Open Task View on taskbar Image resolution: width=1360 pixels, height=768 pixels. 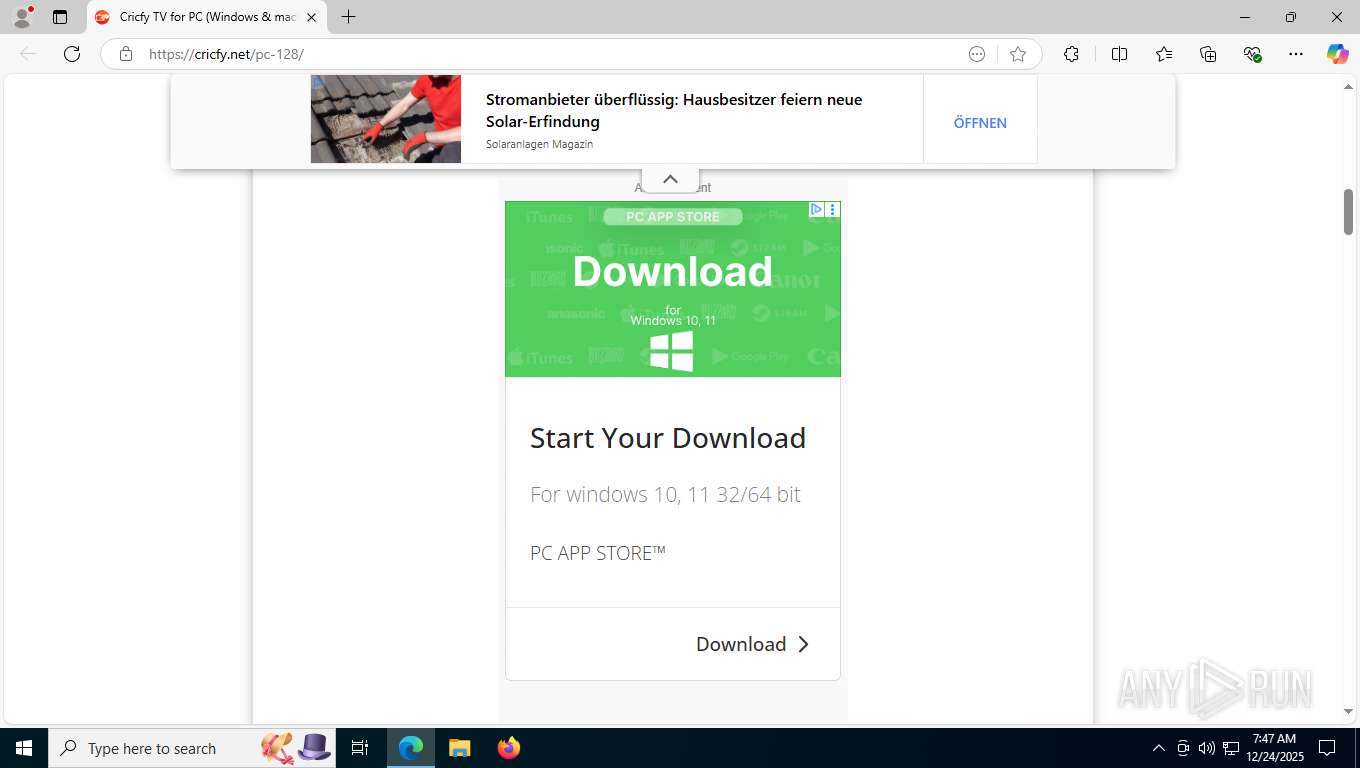(360, 748)
